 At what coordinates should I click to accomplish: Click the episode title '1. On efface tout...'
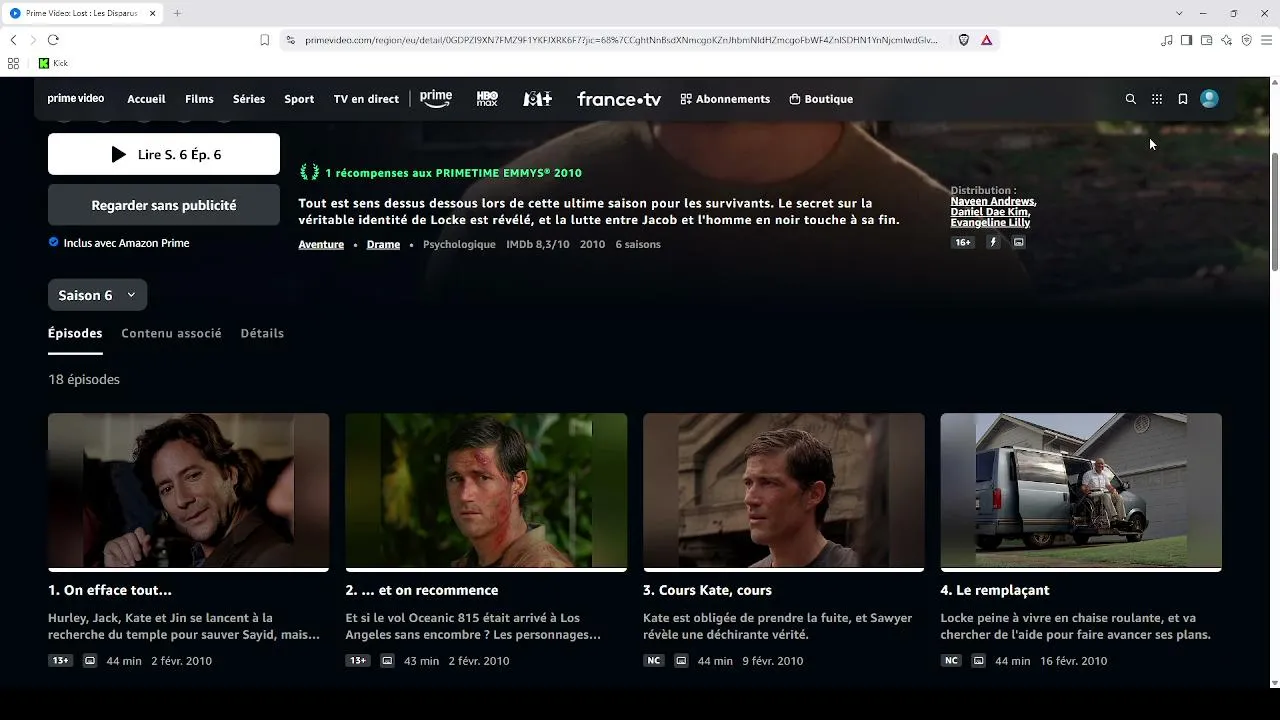tap(110, 590)
